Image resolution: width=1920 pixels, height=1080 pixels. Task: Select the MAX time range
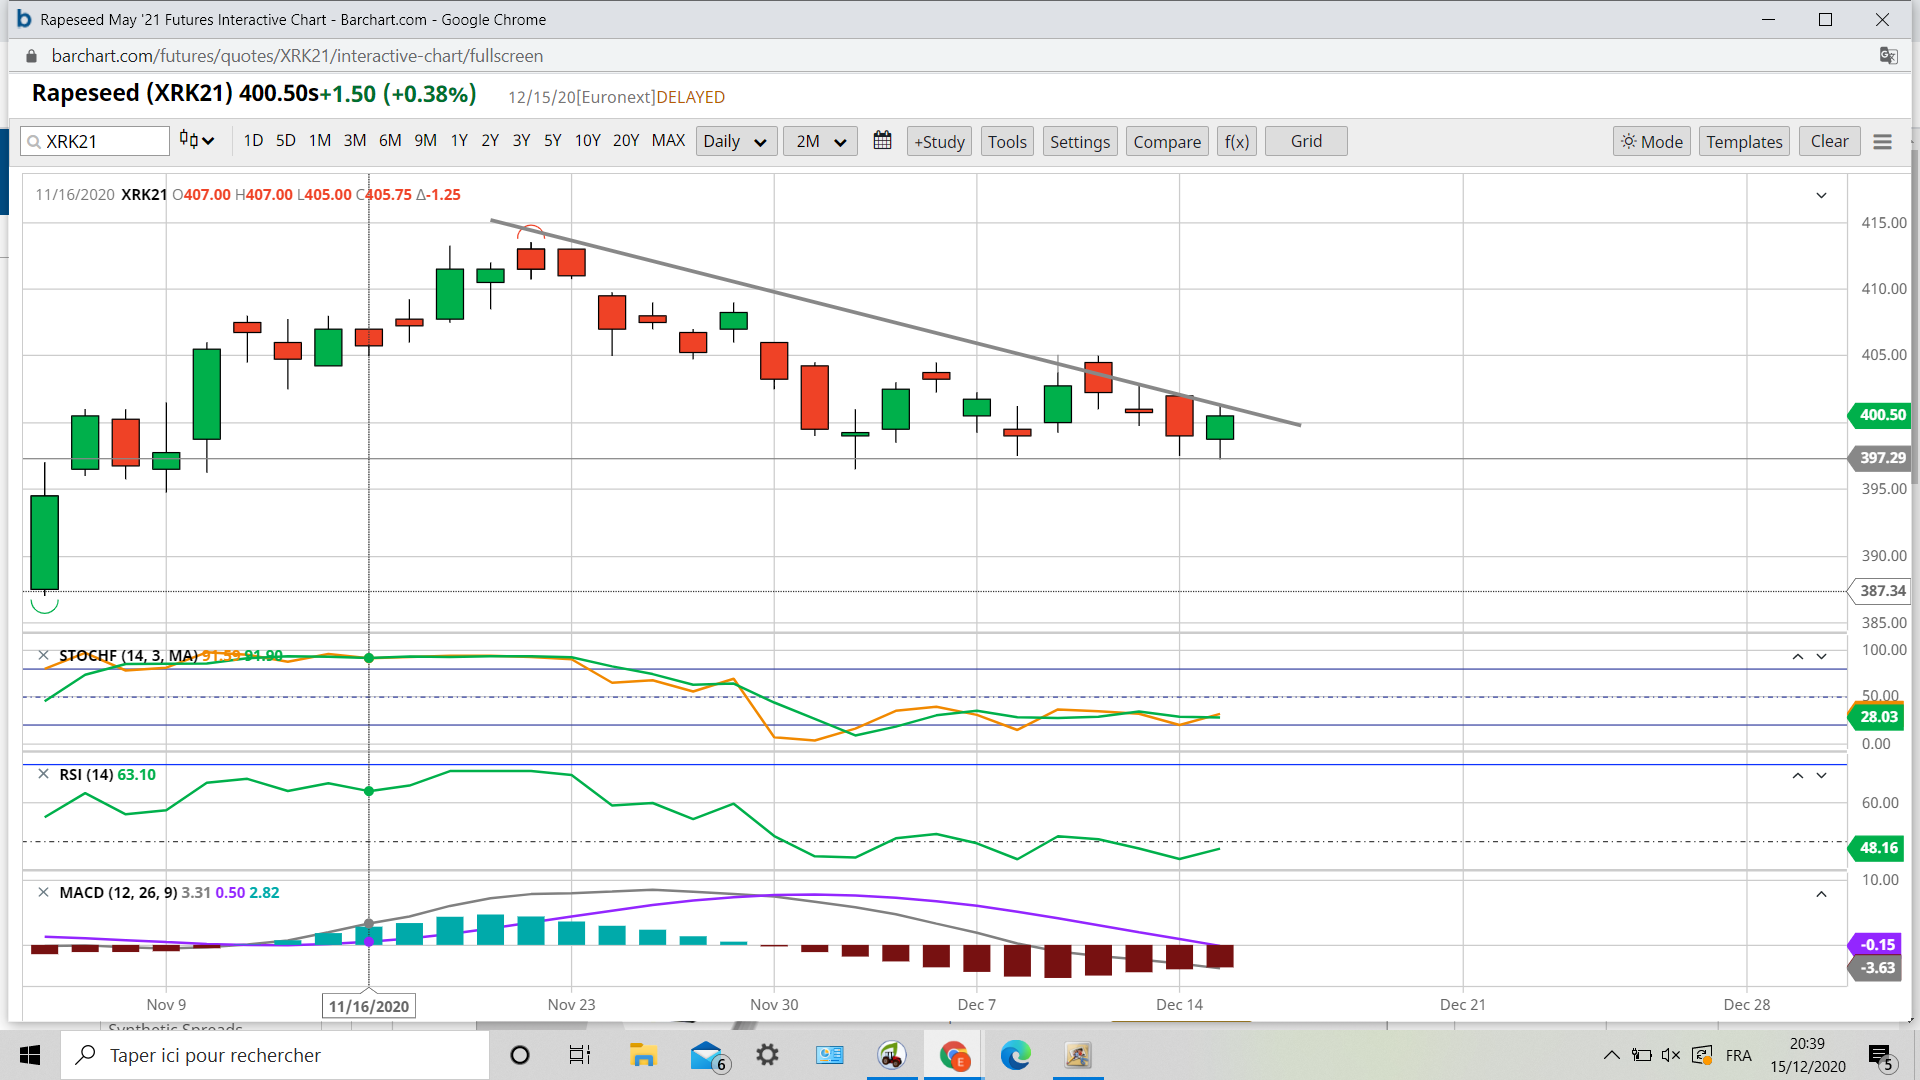pyautogui.click(x=668, y=141)
